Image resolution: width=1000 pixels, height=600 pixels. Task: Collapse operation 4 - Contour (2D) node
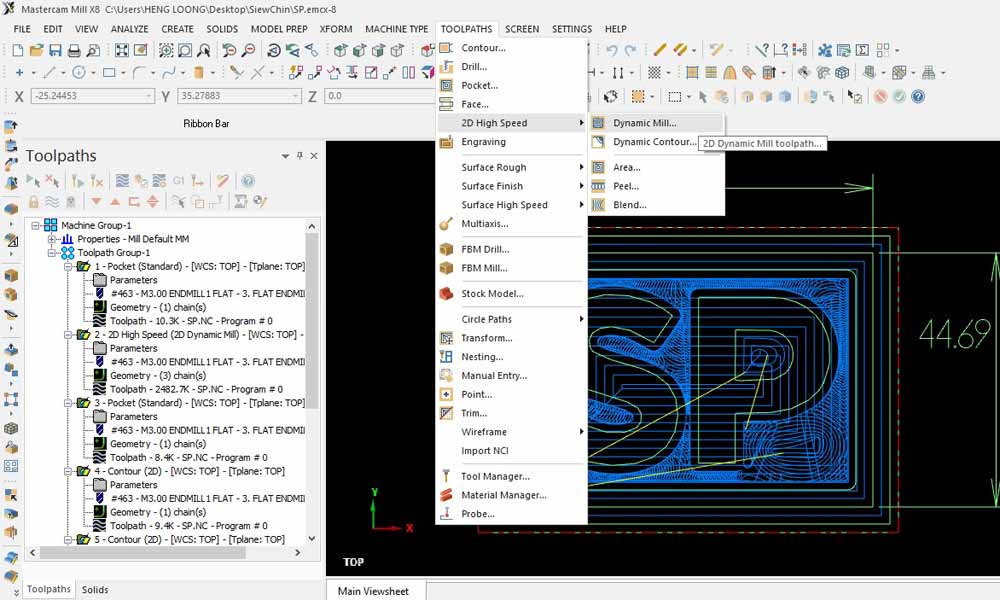[x=68, y=471]
